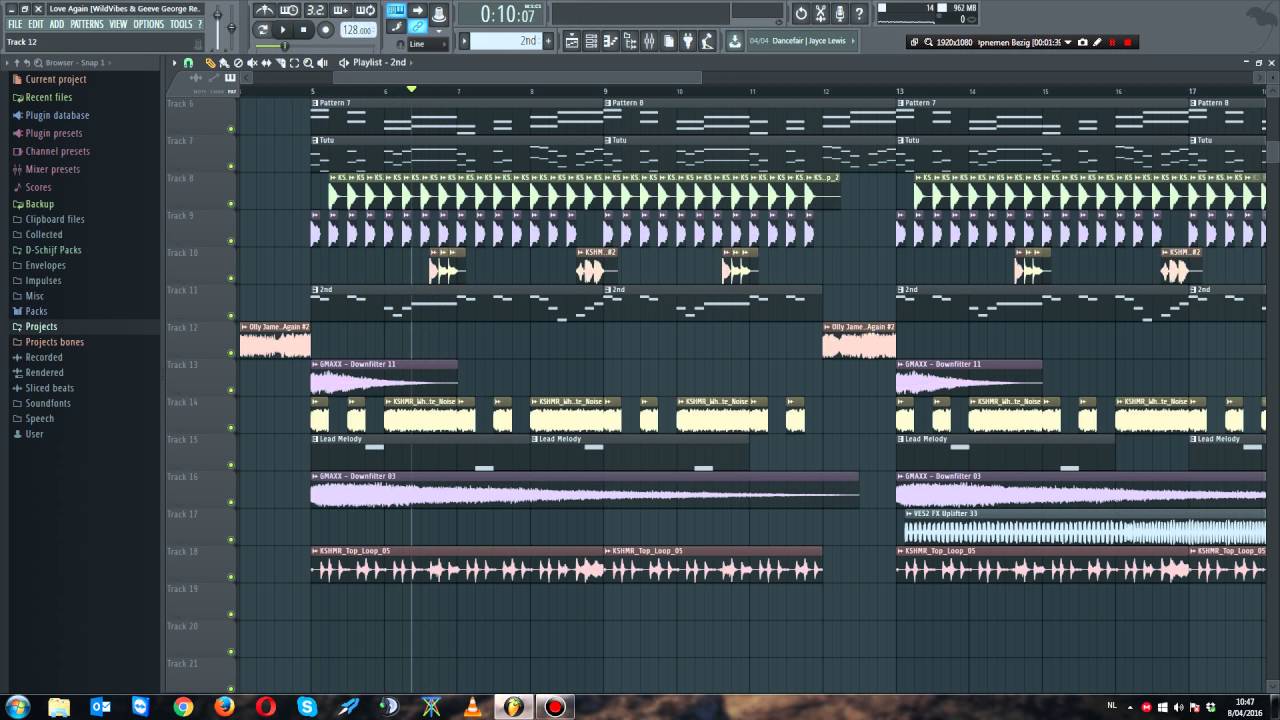The height and width of the screenshot is (720, 1280).
Task: Open the Playlist - 2nd title dropdown
Action: (x=379, y=62)
